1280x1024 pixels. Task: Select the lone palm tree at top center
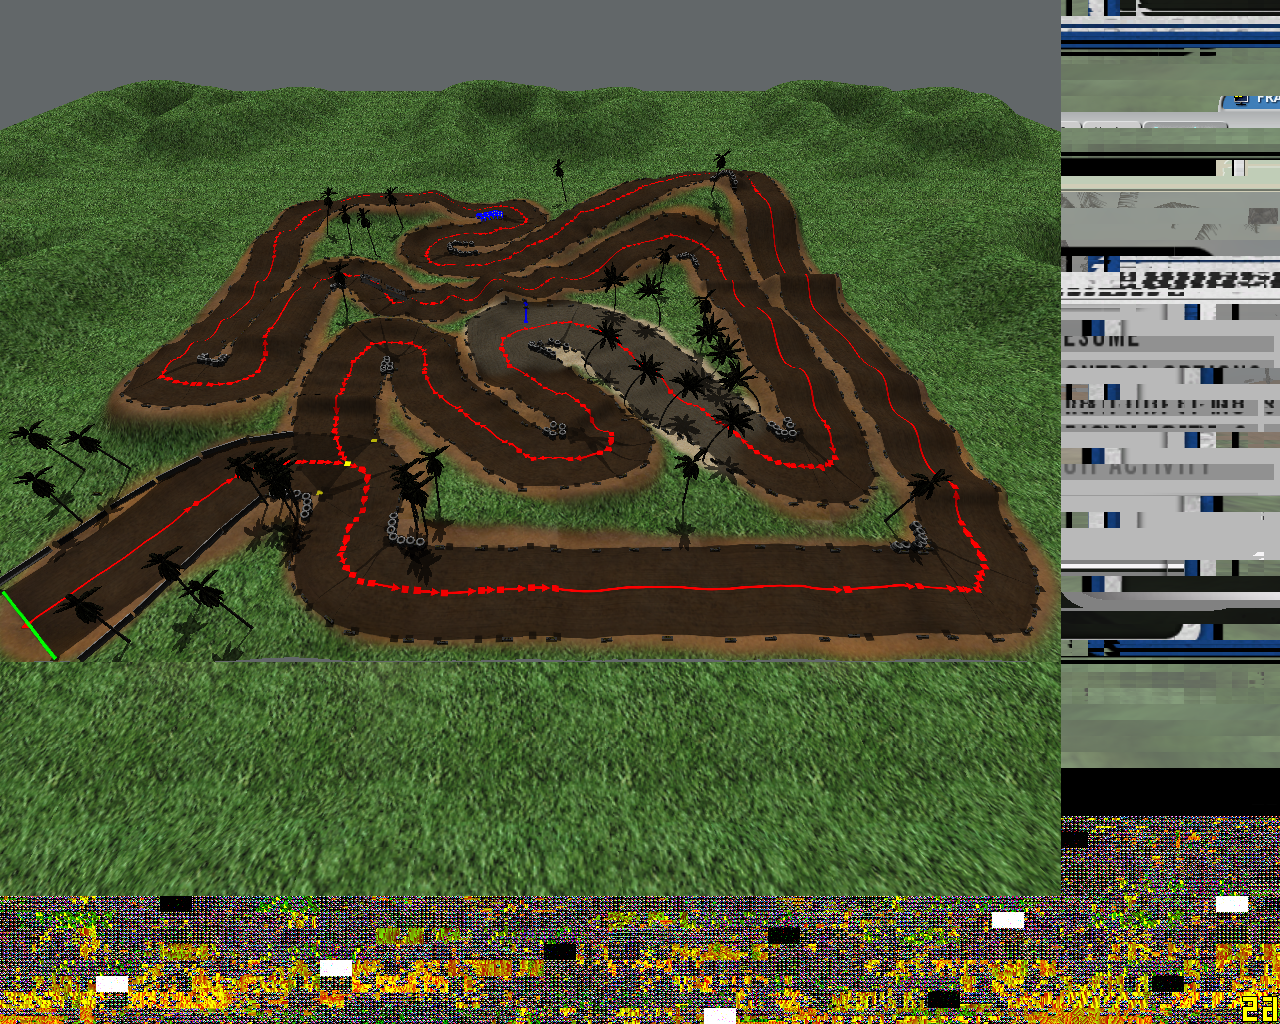558,180
